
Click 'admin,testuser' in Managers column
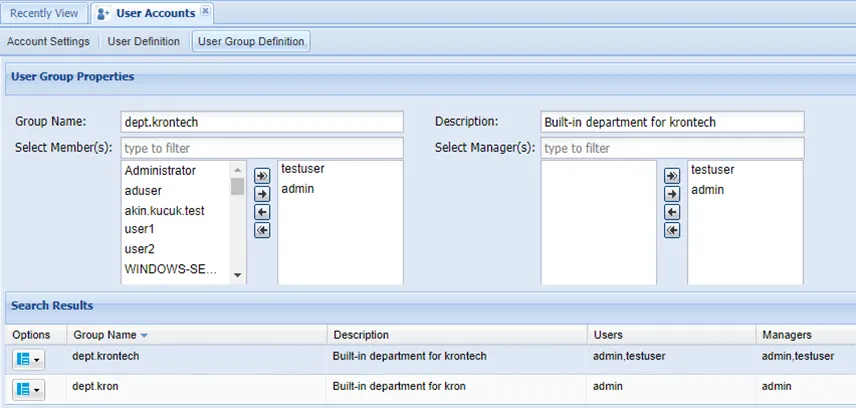pos(798,356)
